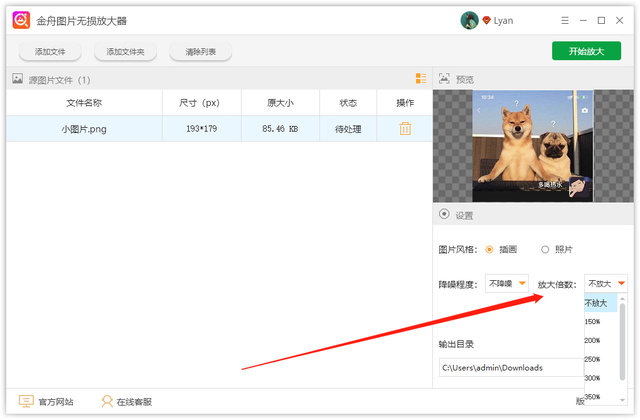Image resolution: width=640 pixels, height=420 pixels.
Task: Click the preview panel icon
Action: 444,78
